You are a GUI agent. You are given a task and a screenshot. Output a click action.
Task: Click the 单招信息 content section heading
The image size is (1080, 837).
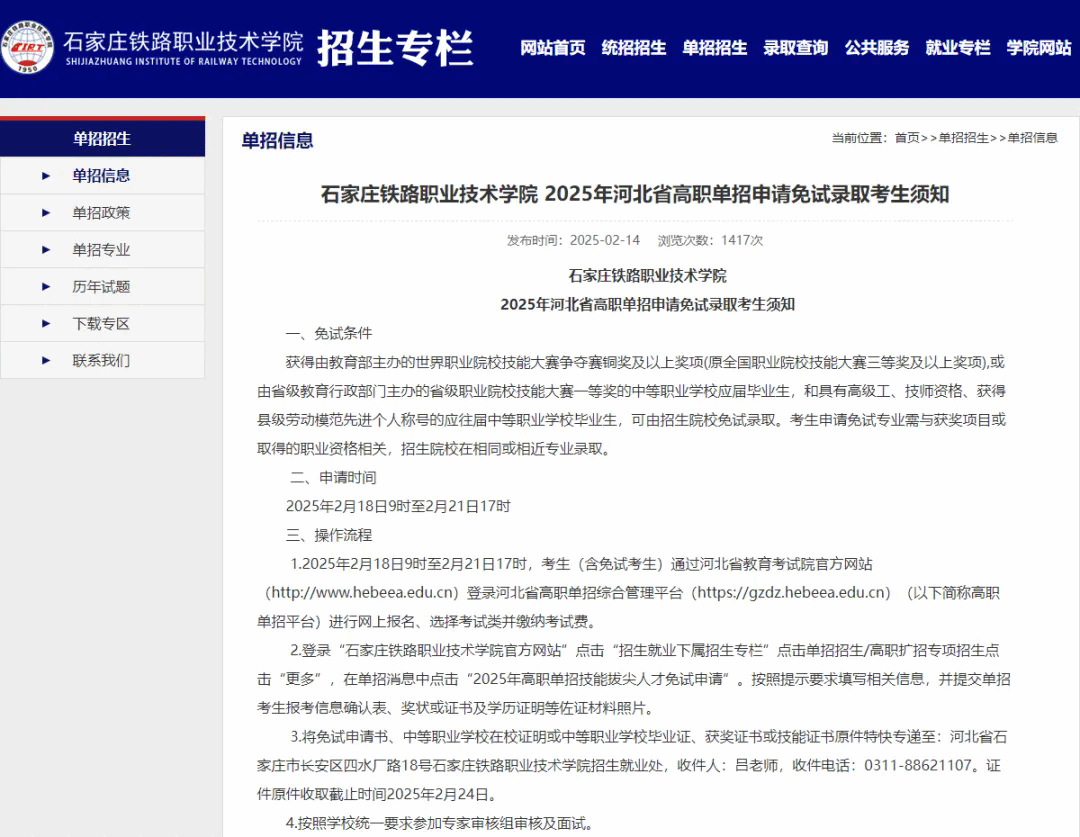coord(277,141)
